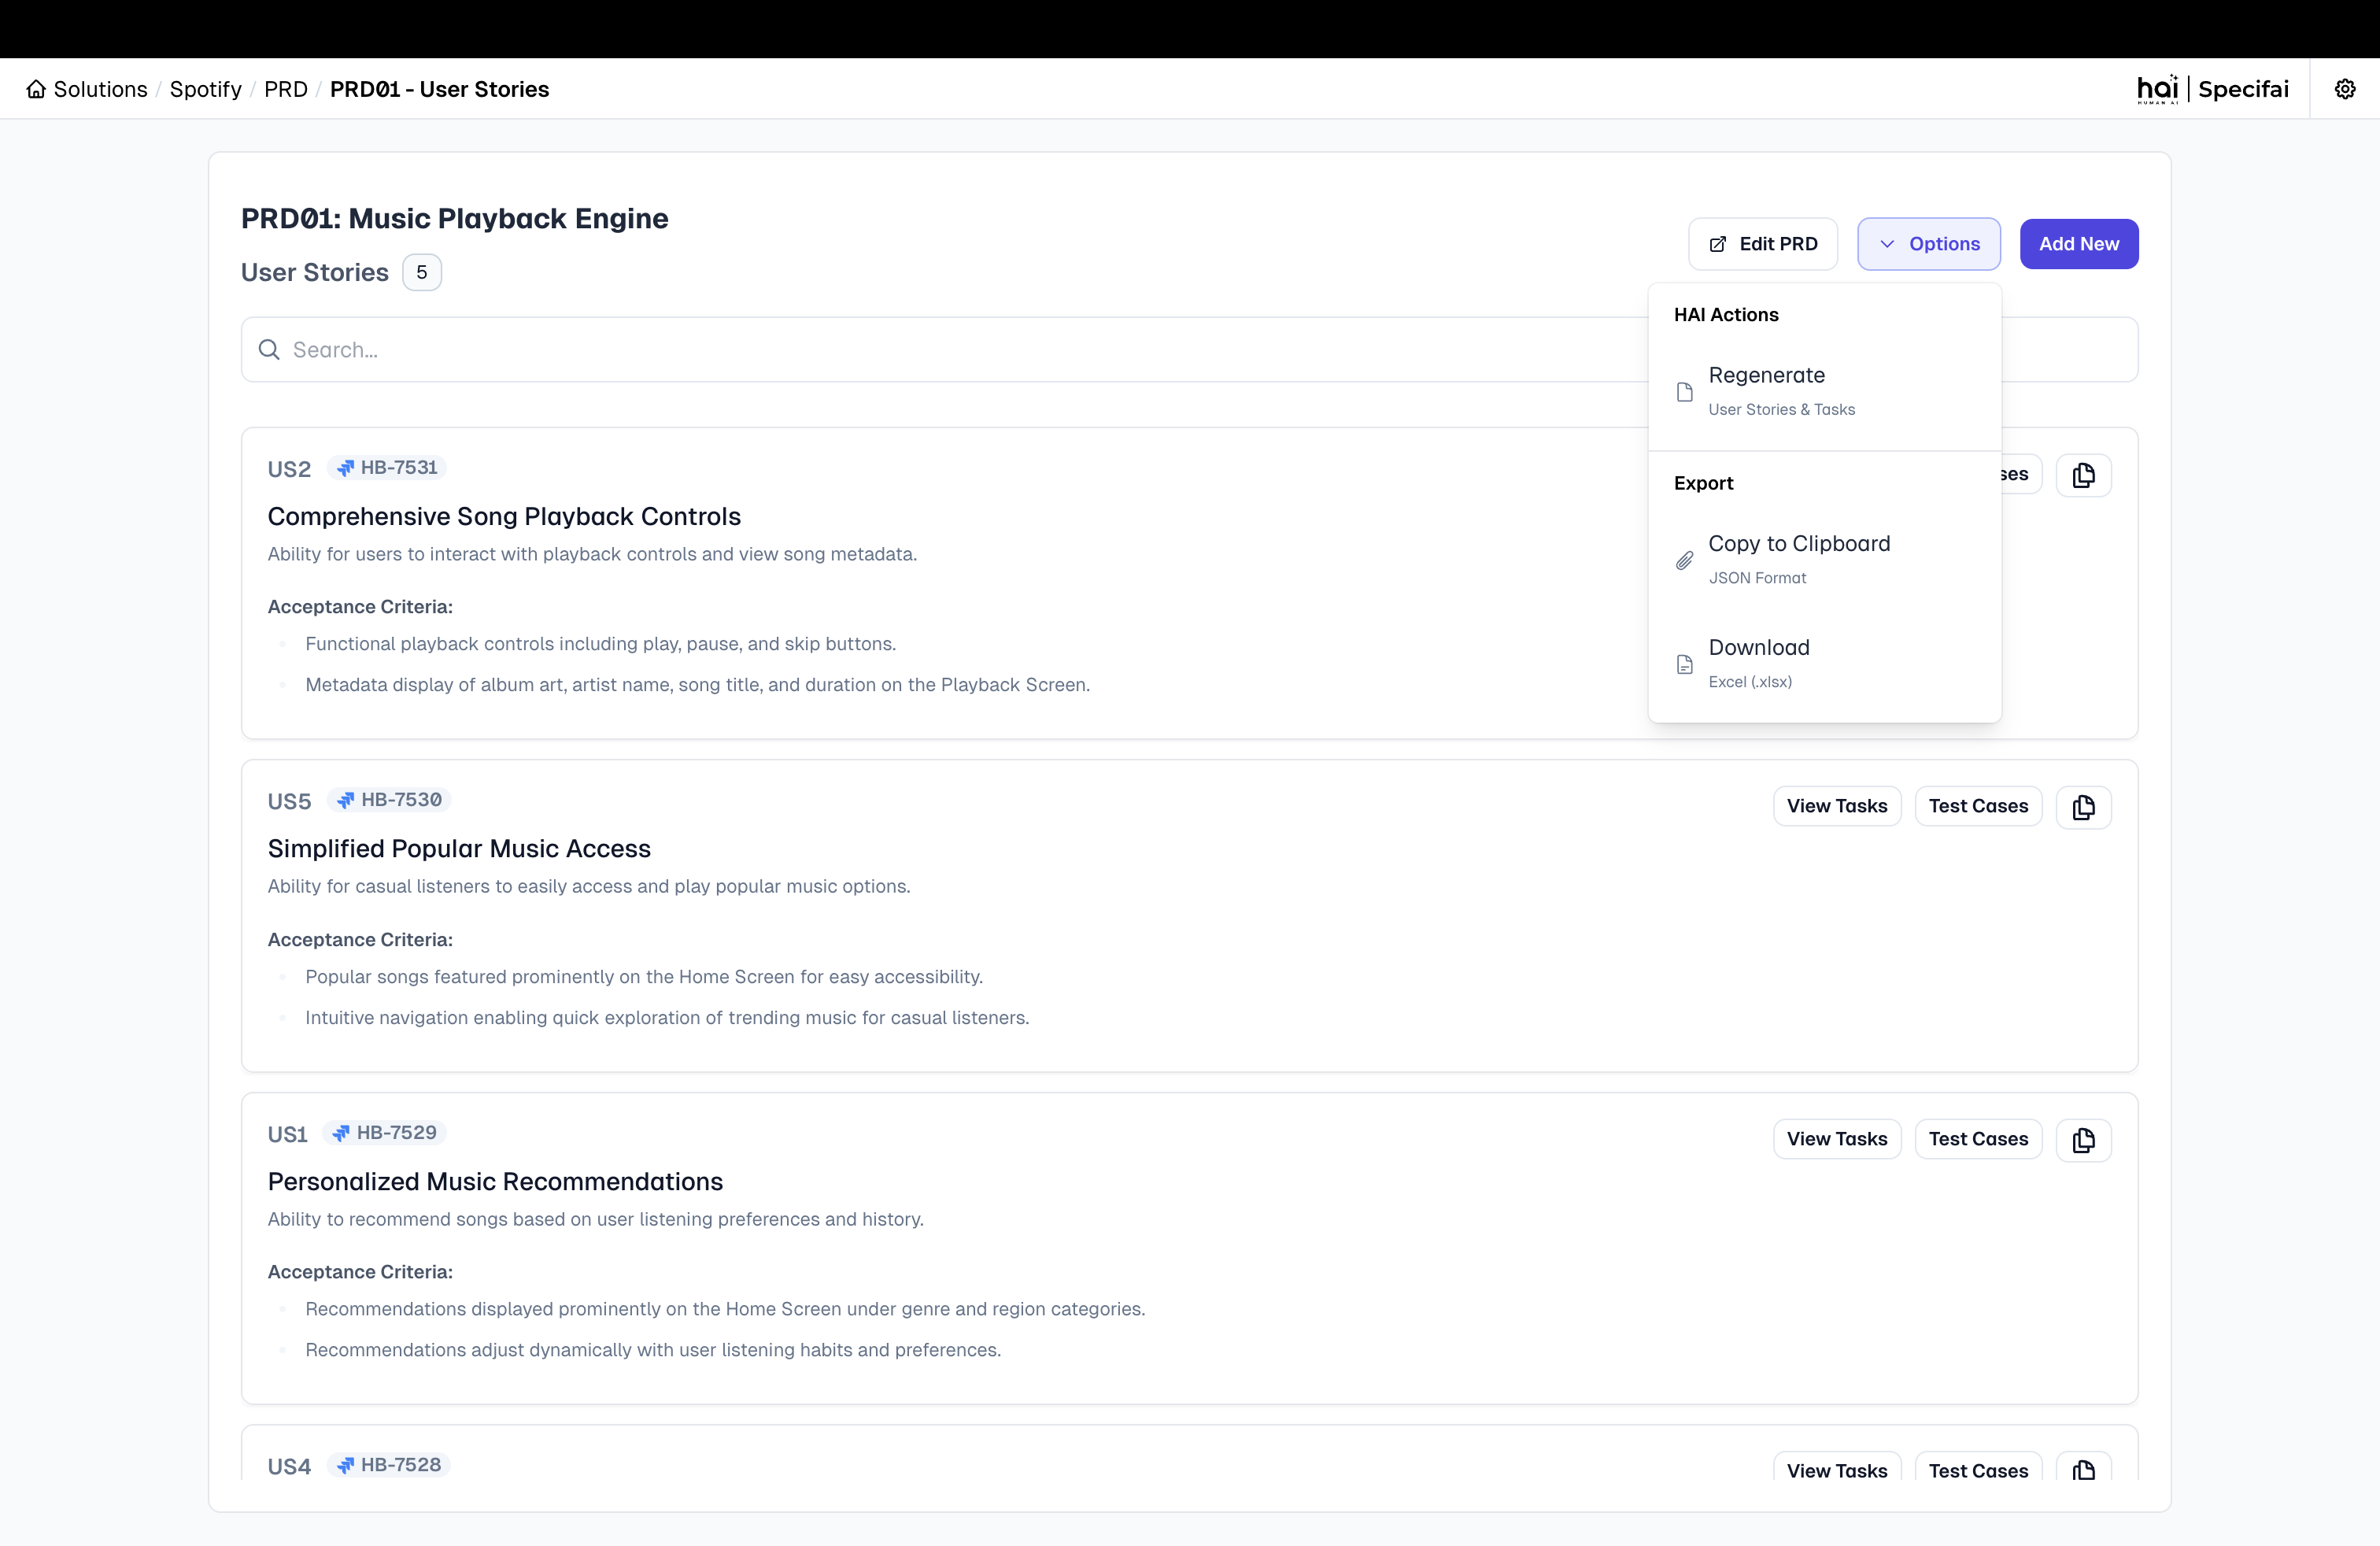Collapse the Options dropdown
The image size is (2380, 1546).
(x=1928, y=244)
